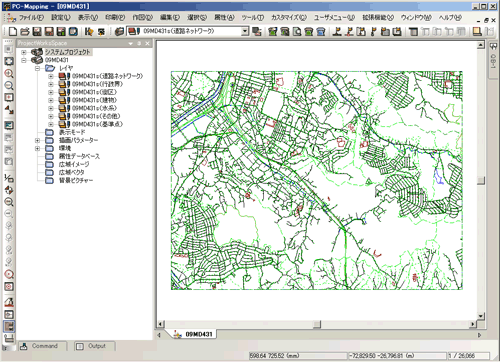500x362 pixels.
Task: Click the red circle magnifier tool
Action: tap(9, 274)
